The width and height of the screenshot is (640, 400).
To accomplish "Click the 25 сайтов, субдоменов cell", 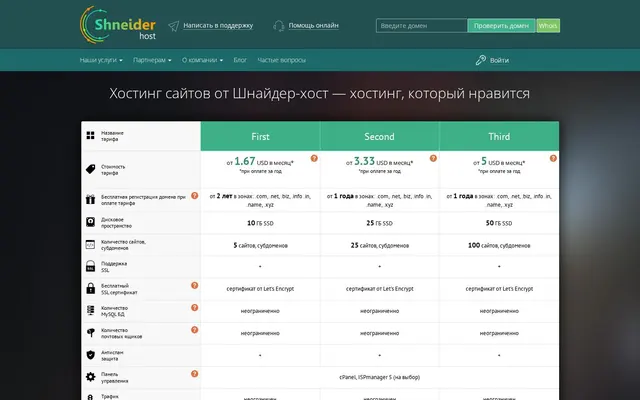I will click(x=380, y=245).
